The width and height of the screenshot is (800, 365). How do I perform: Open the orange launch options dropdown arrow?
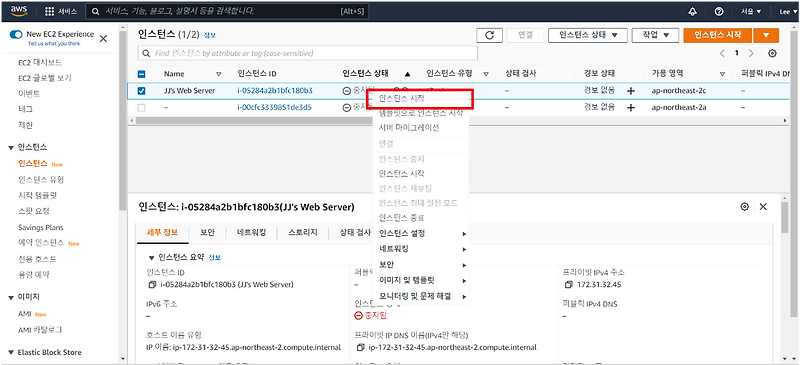767,35
